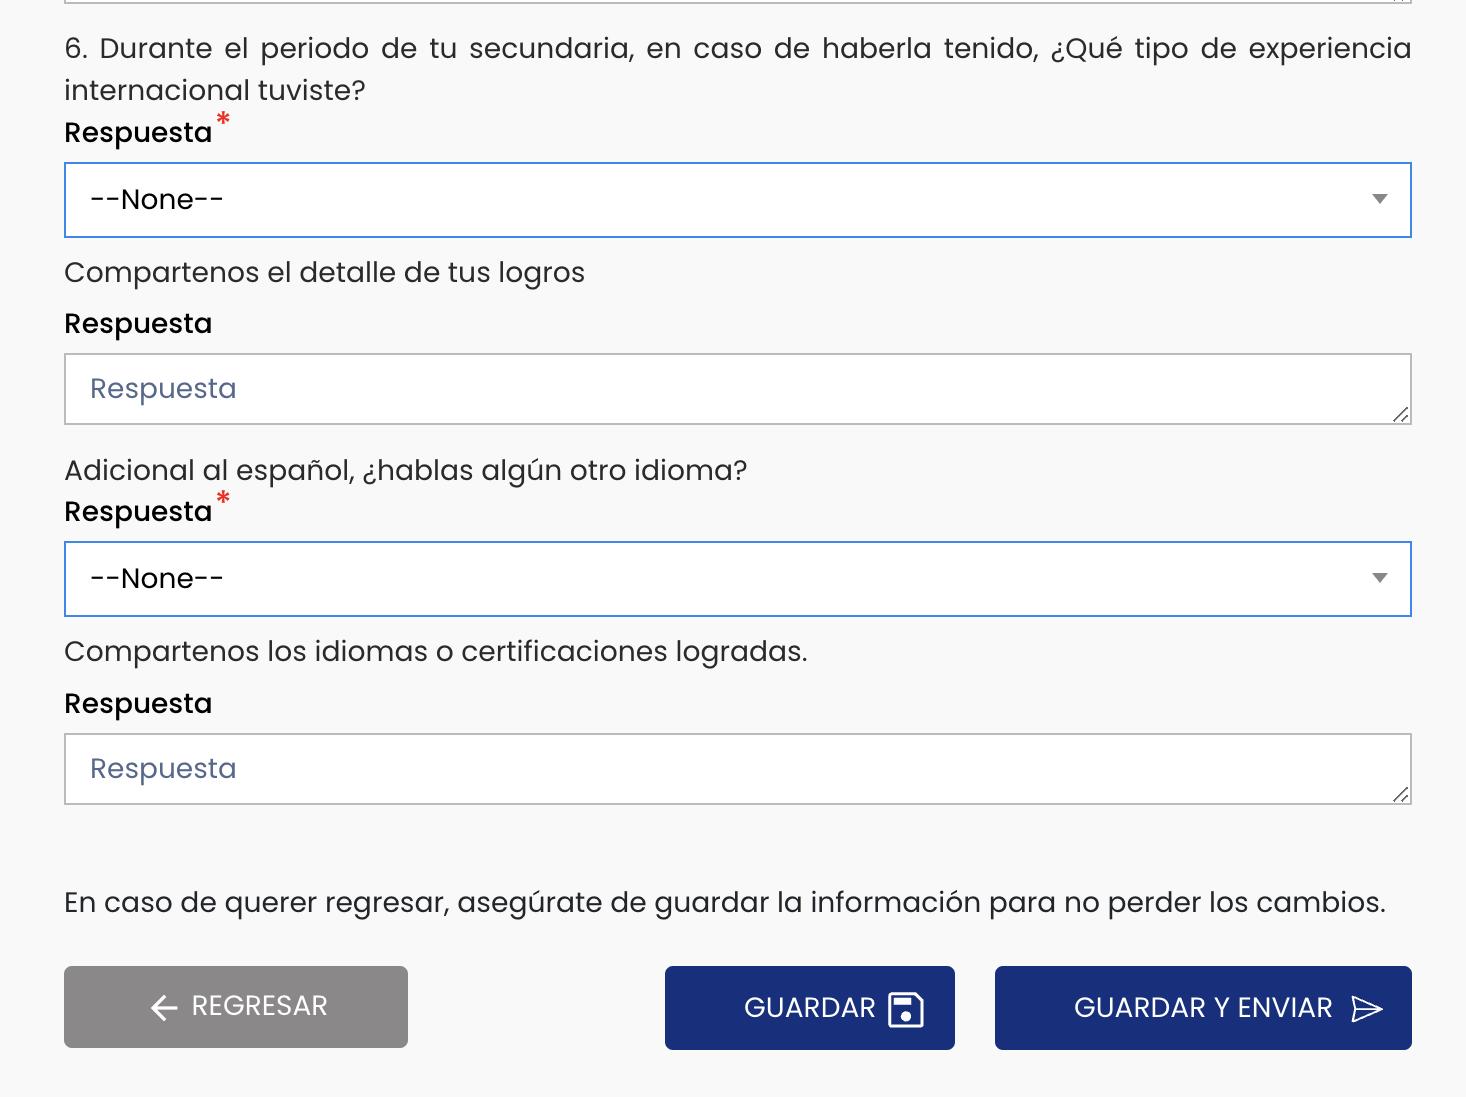Click red asterisk above the idioma dropdown
This screenshot has height=1097, width=1466.
(x=223, y=500)
